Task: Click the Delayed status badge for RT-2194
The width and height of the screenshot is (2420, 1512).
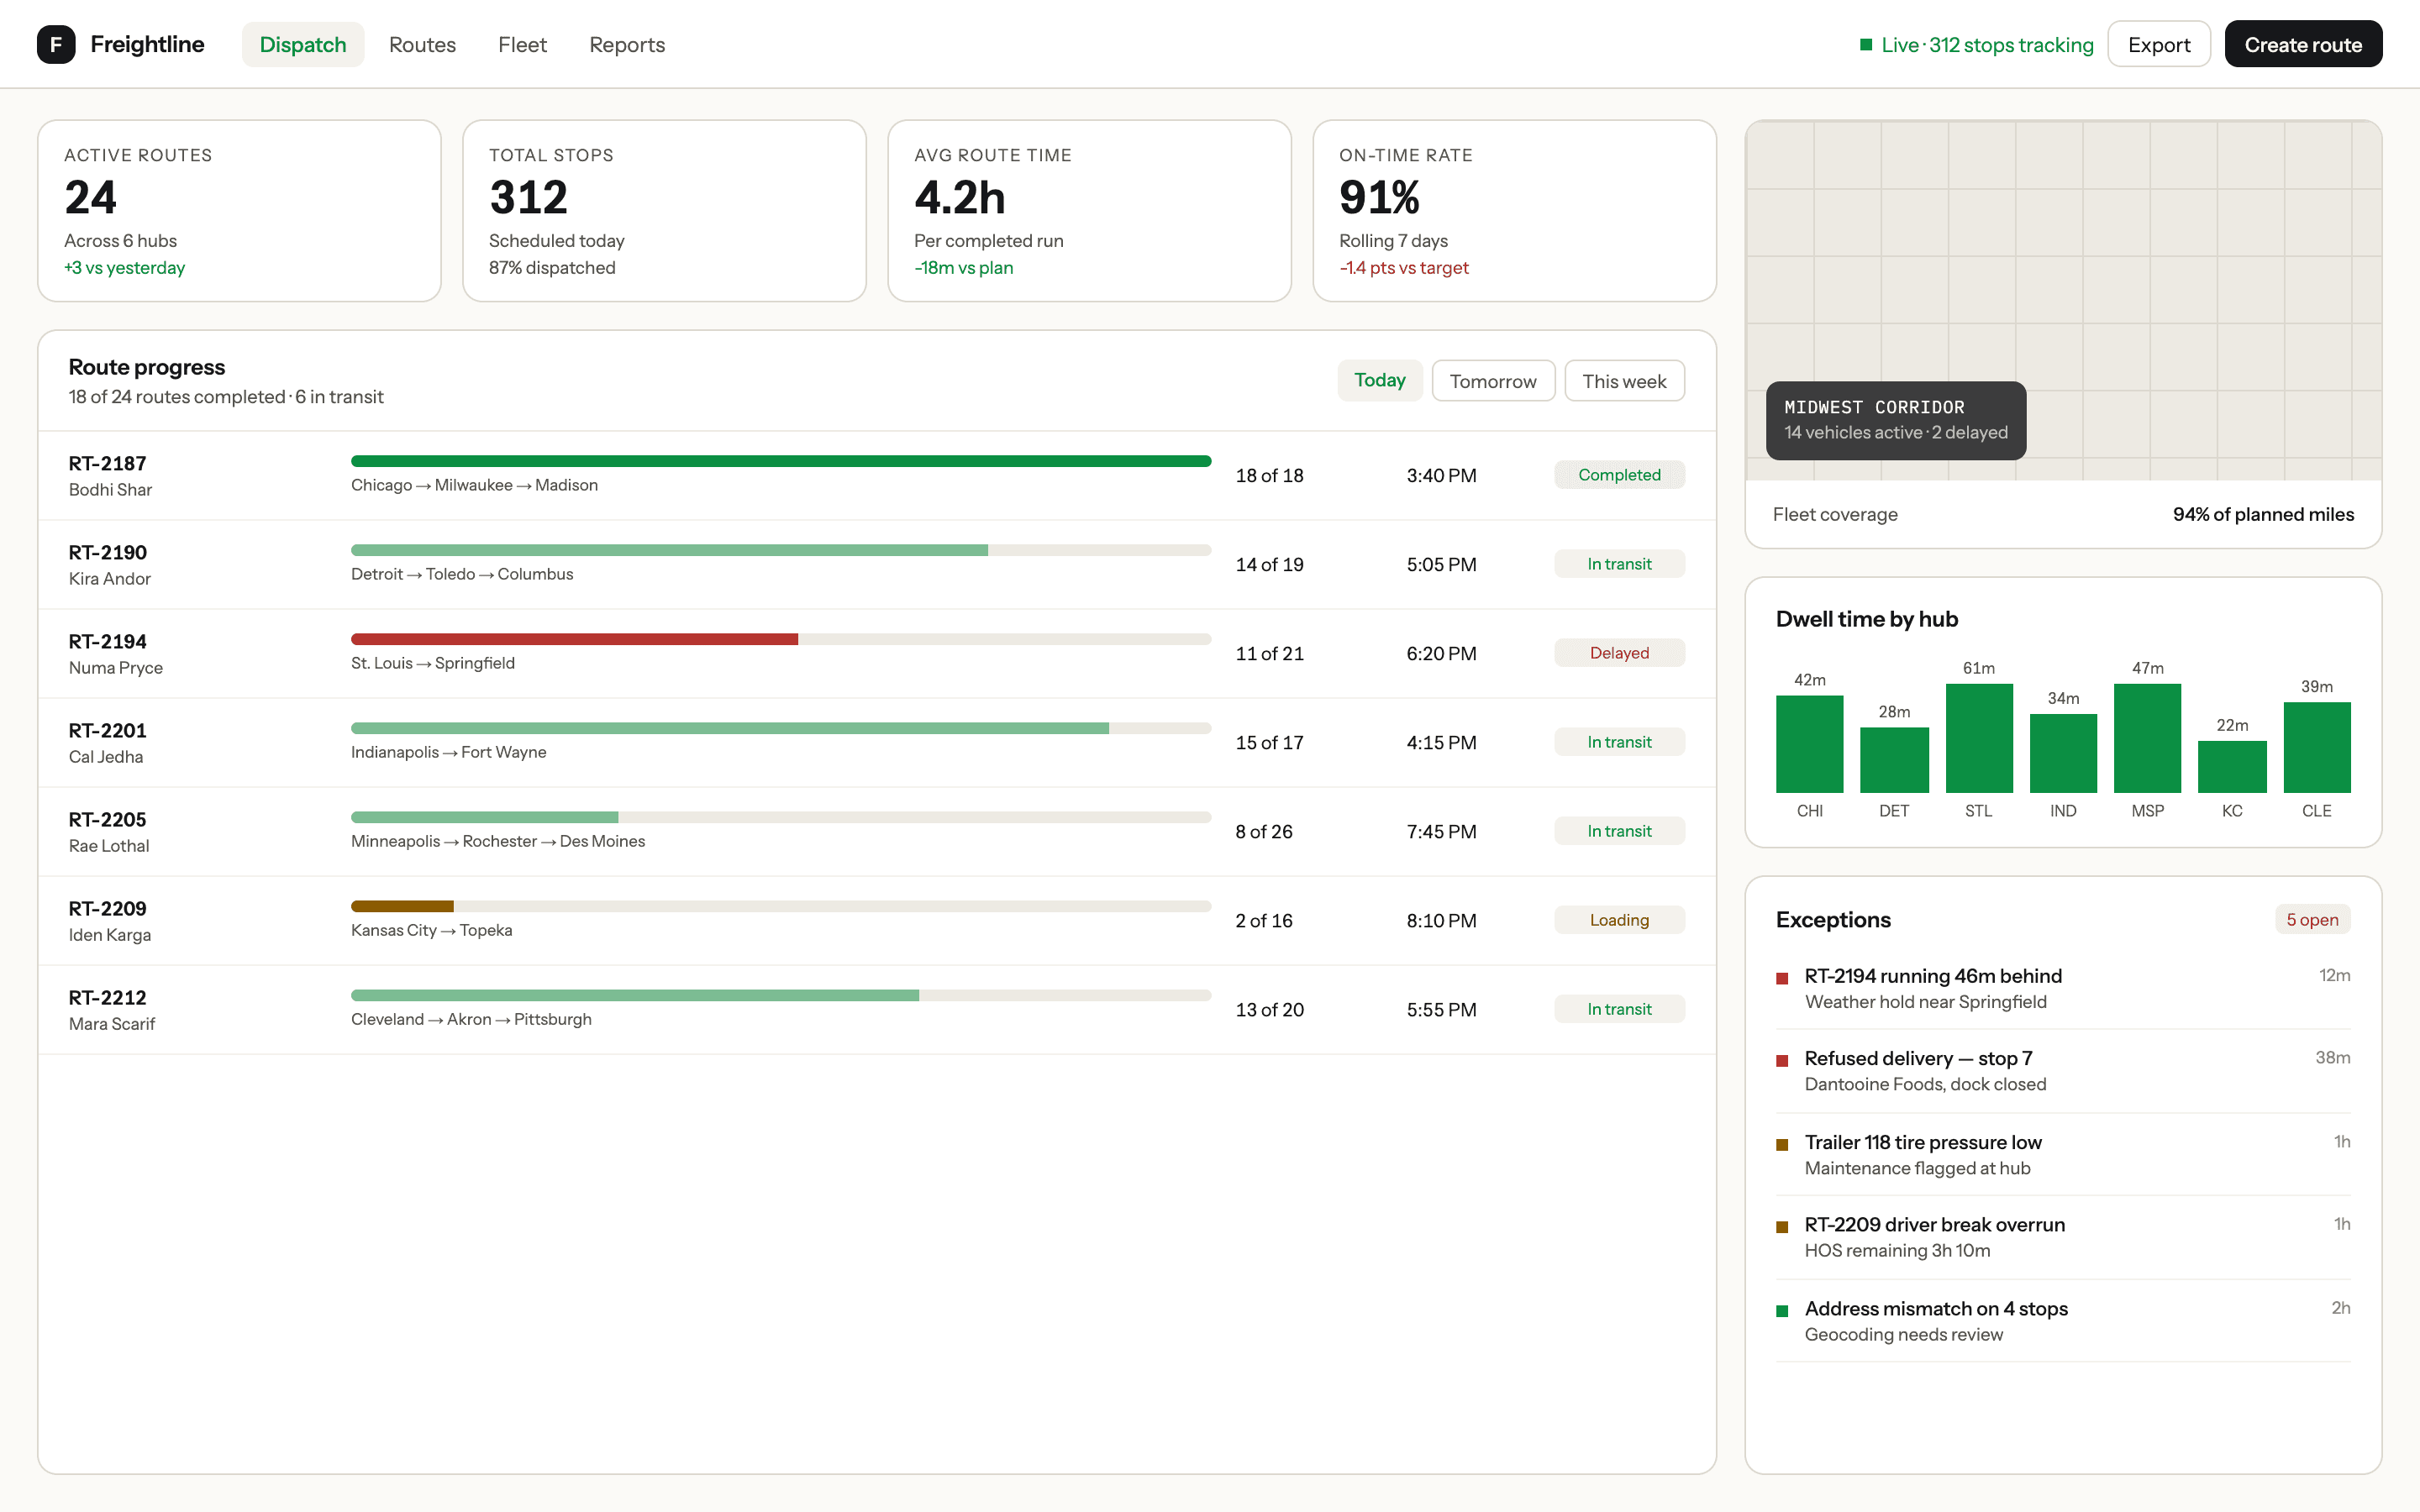Action: pos(1619,653)
